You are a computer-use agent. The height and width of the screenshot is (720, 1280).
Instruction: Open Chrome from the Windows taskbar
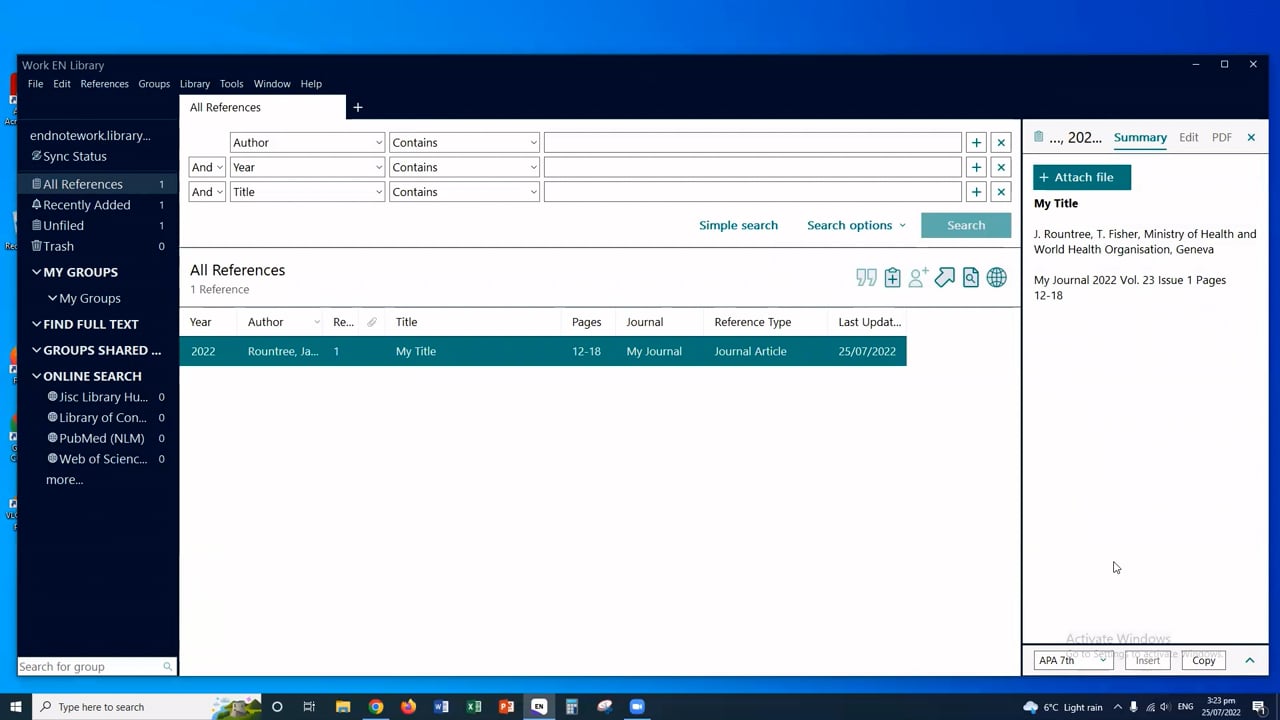click(x=376, y=707)
